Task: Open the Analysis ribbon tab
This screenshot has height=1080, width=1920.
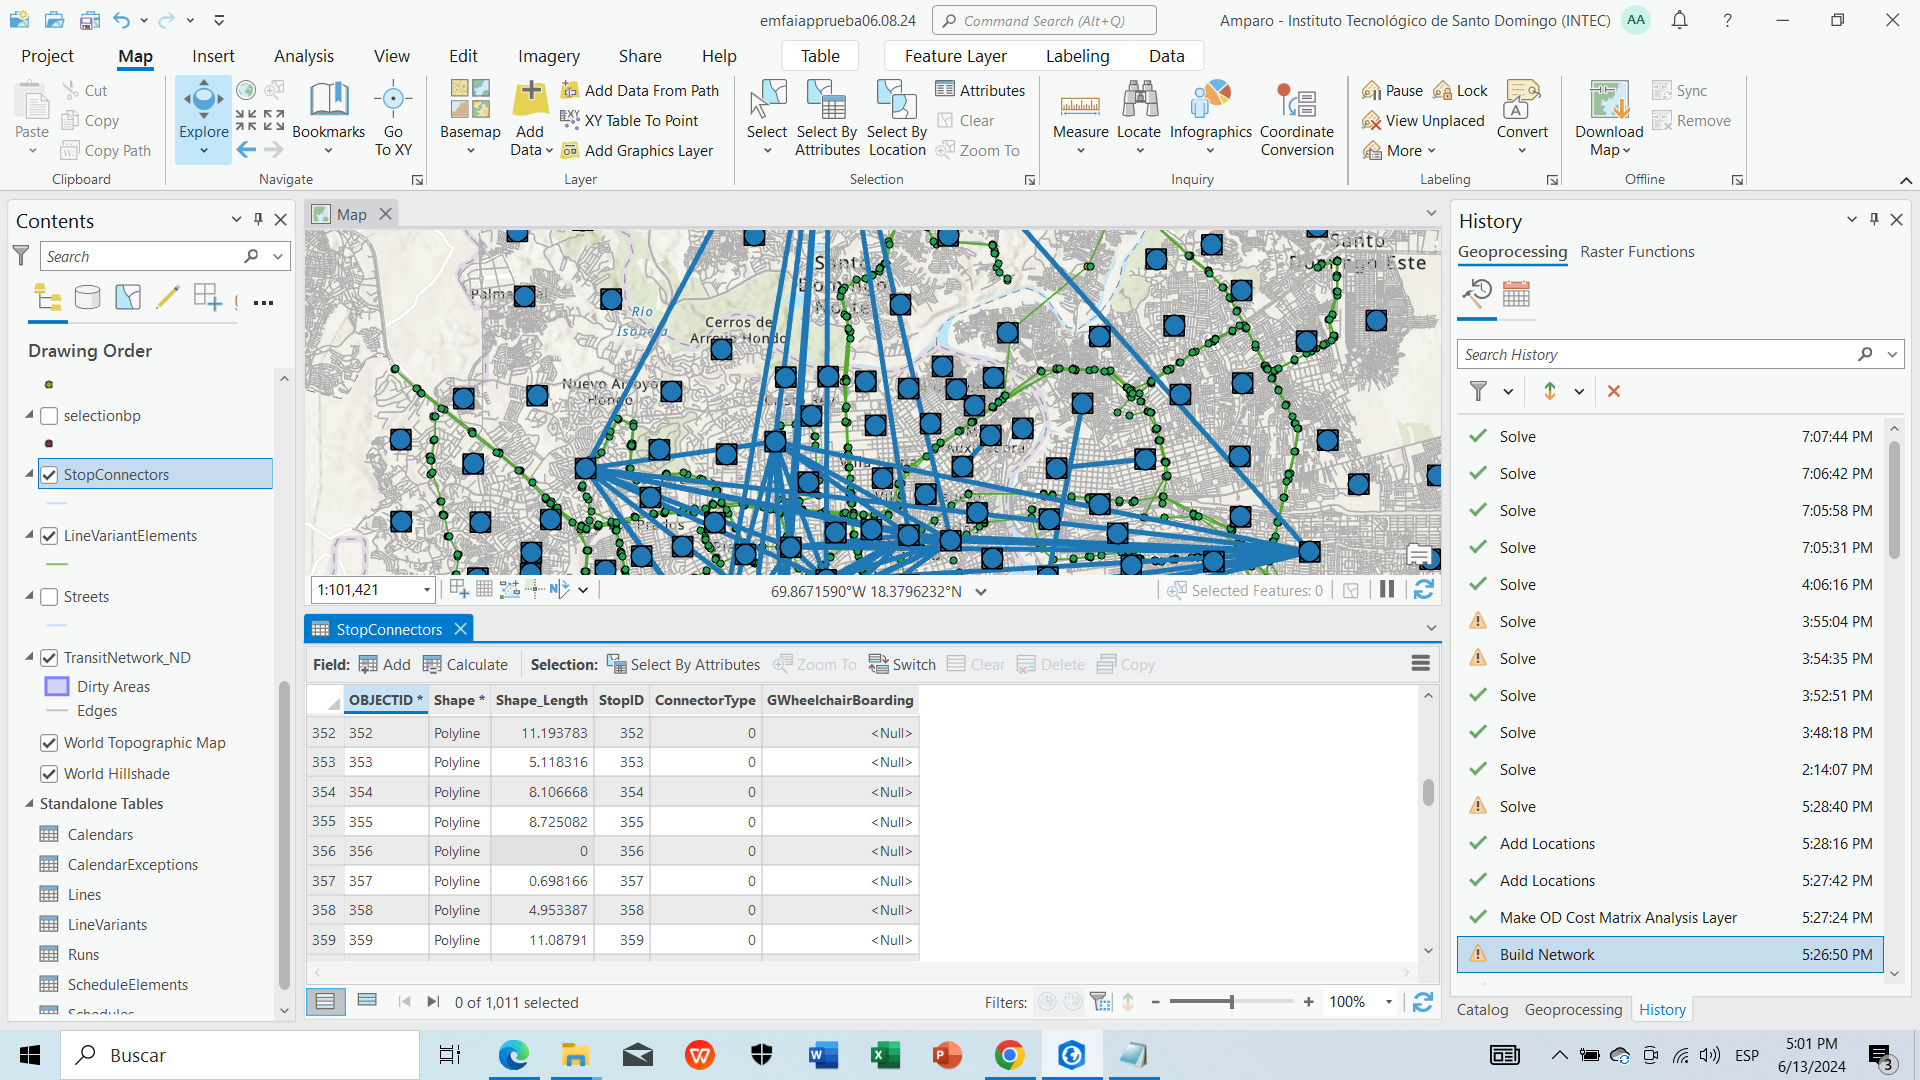Action: coord(303,56)
